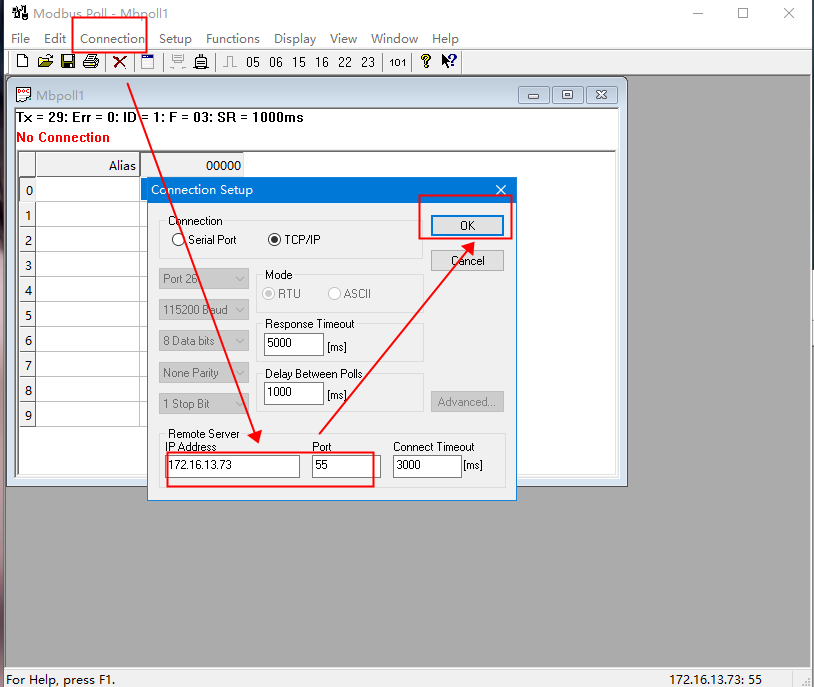This screenshot has width=814, height=687.
Task: Click the Save floppy disk icon
Action: tap(68, 62)
